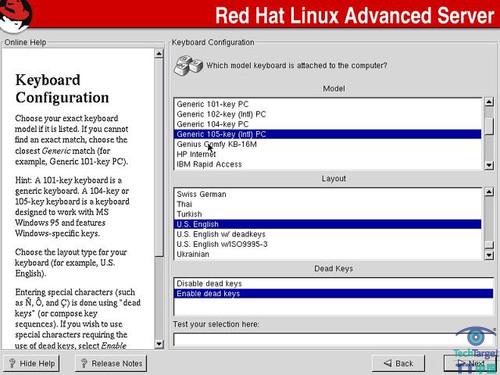Click the Hide Help button
Screen dimensions: 500x375
click(31, 363)
